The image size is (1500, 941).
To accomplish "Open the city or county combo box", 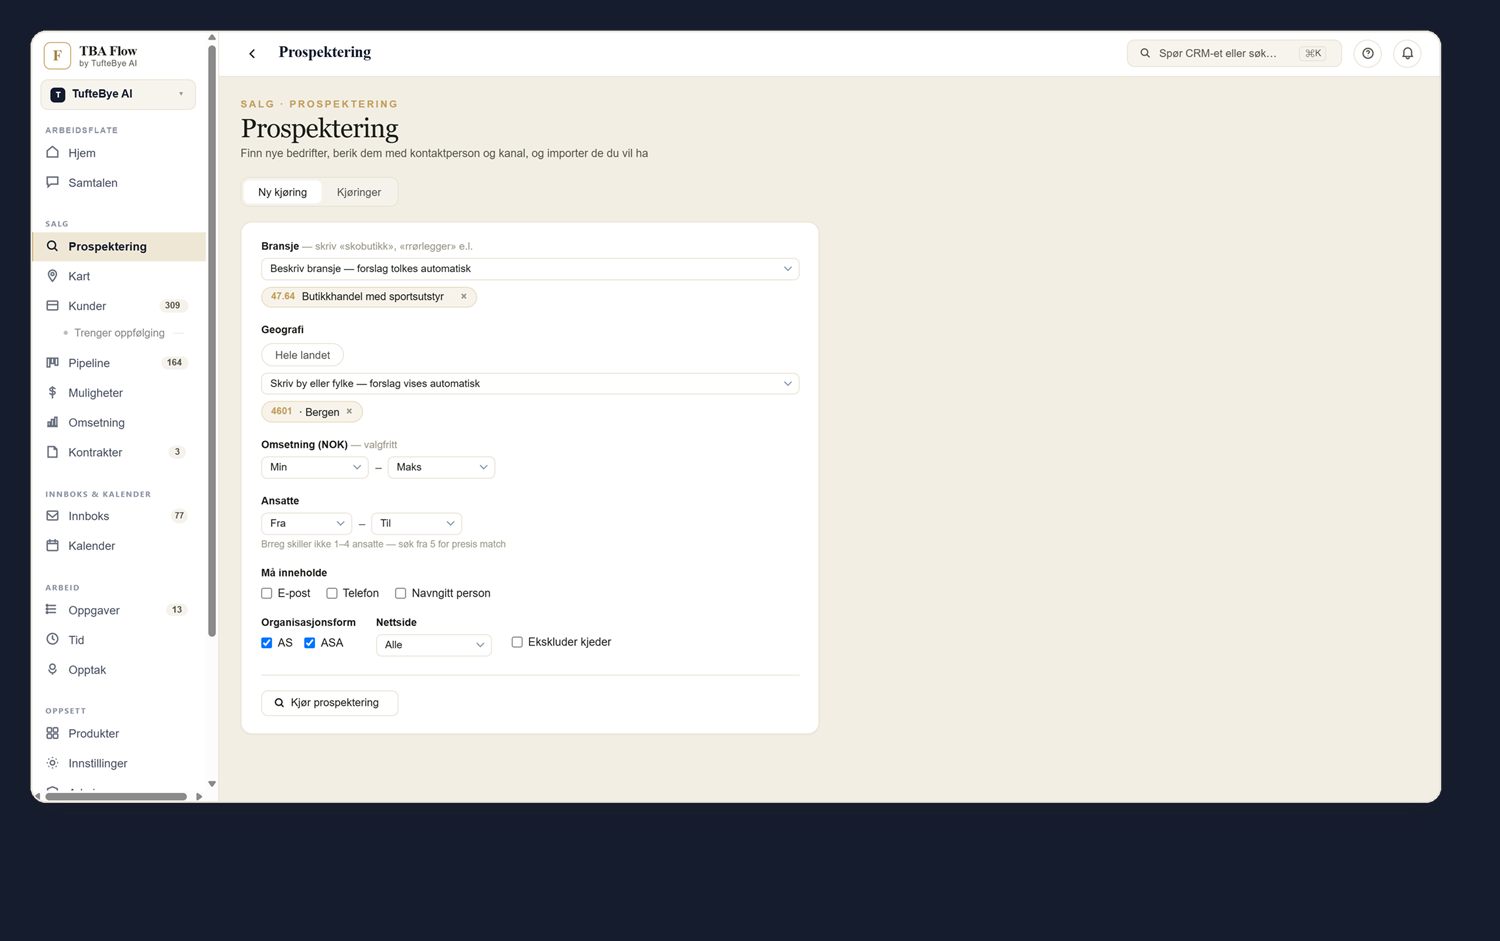I will tap(530, 384).
